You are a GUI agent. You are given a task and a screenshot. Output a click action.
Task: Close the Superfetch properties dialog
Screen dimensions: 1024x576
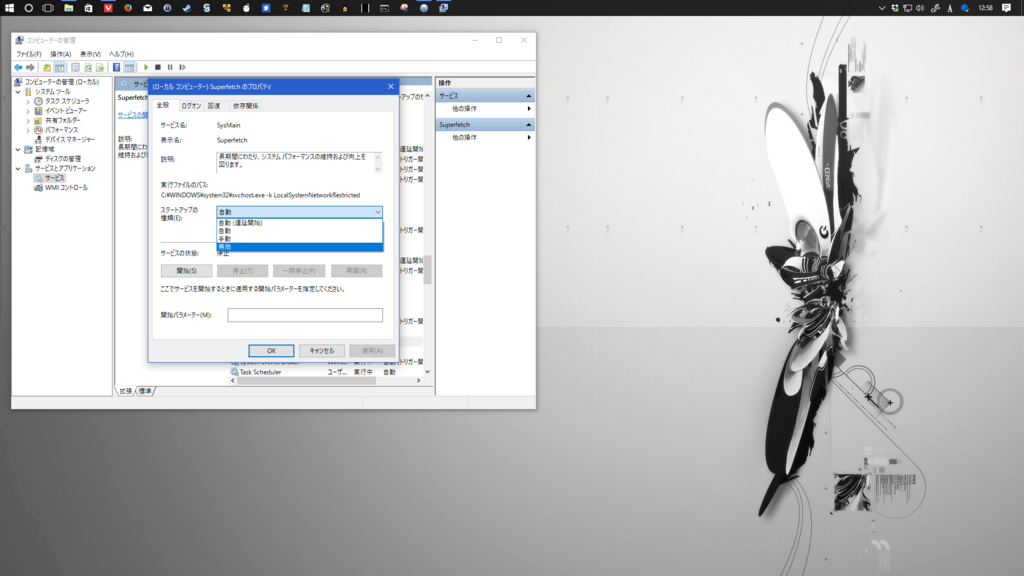[391, 86]
